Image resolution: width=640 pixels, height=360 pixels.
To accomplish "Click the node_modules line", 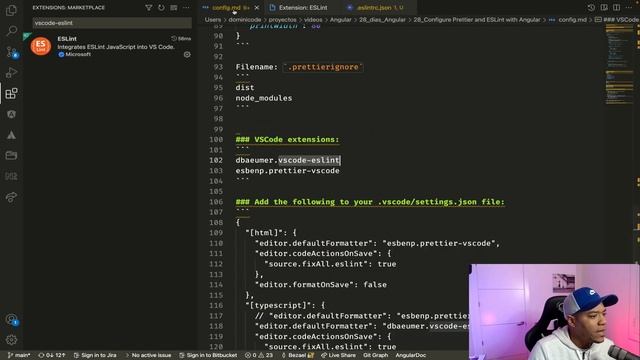I will coord(264,98).
